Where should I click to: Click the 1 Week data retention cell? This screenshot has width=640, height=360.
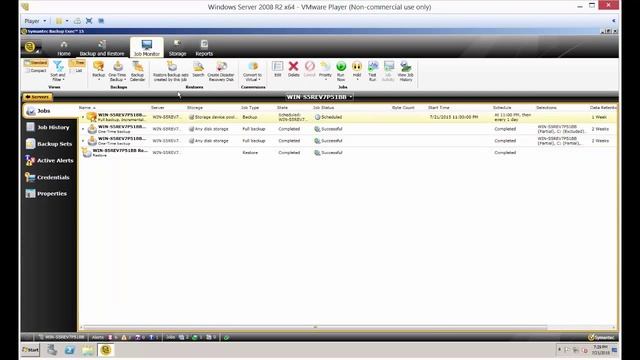point(599,117)
